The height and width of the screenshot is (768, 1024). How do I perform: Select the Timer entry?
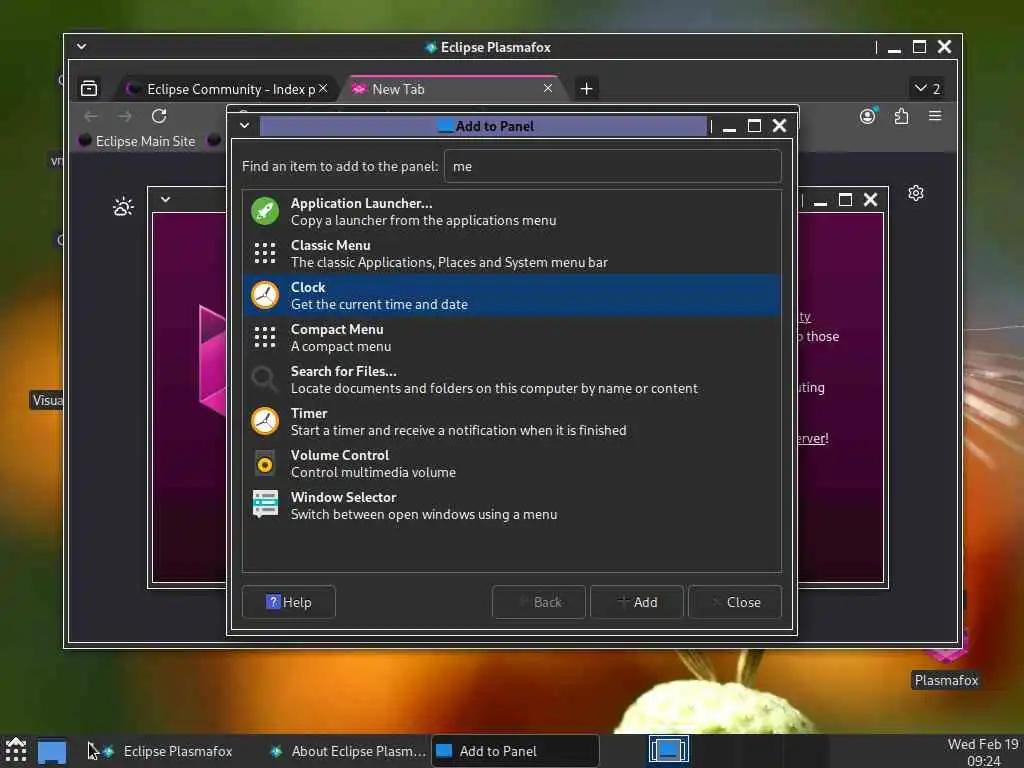512,421
